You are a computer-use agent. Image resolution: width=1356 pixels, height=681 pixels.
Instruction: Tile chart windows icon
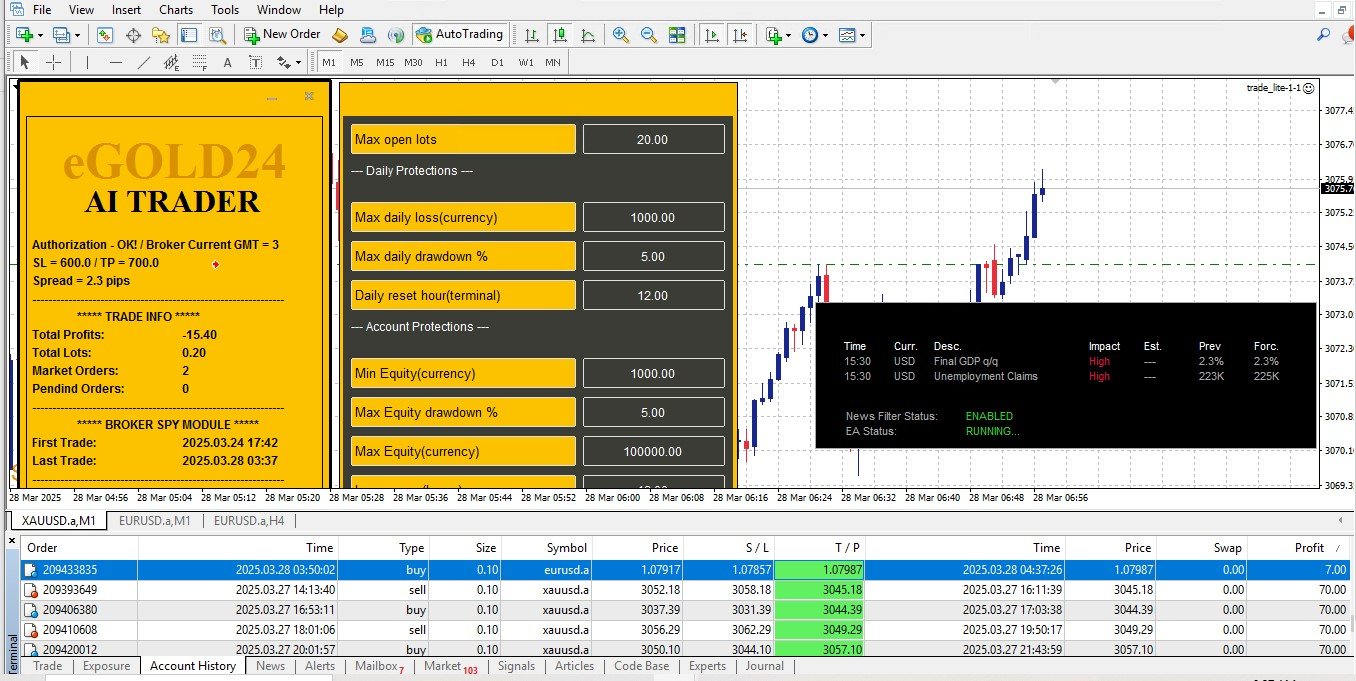click(x=677, y=34)
